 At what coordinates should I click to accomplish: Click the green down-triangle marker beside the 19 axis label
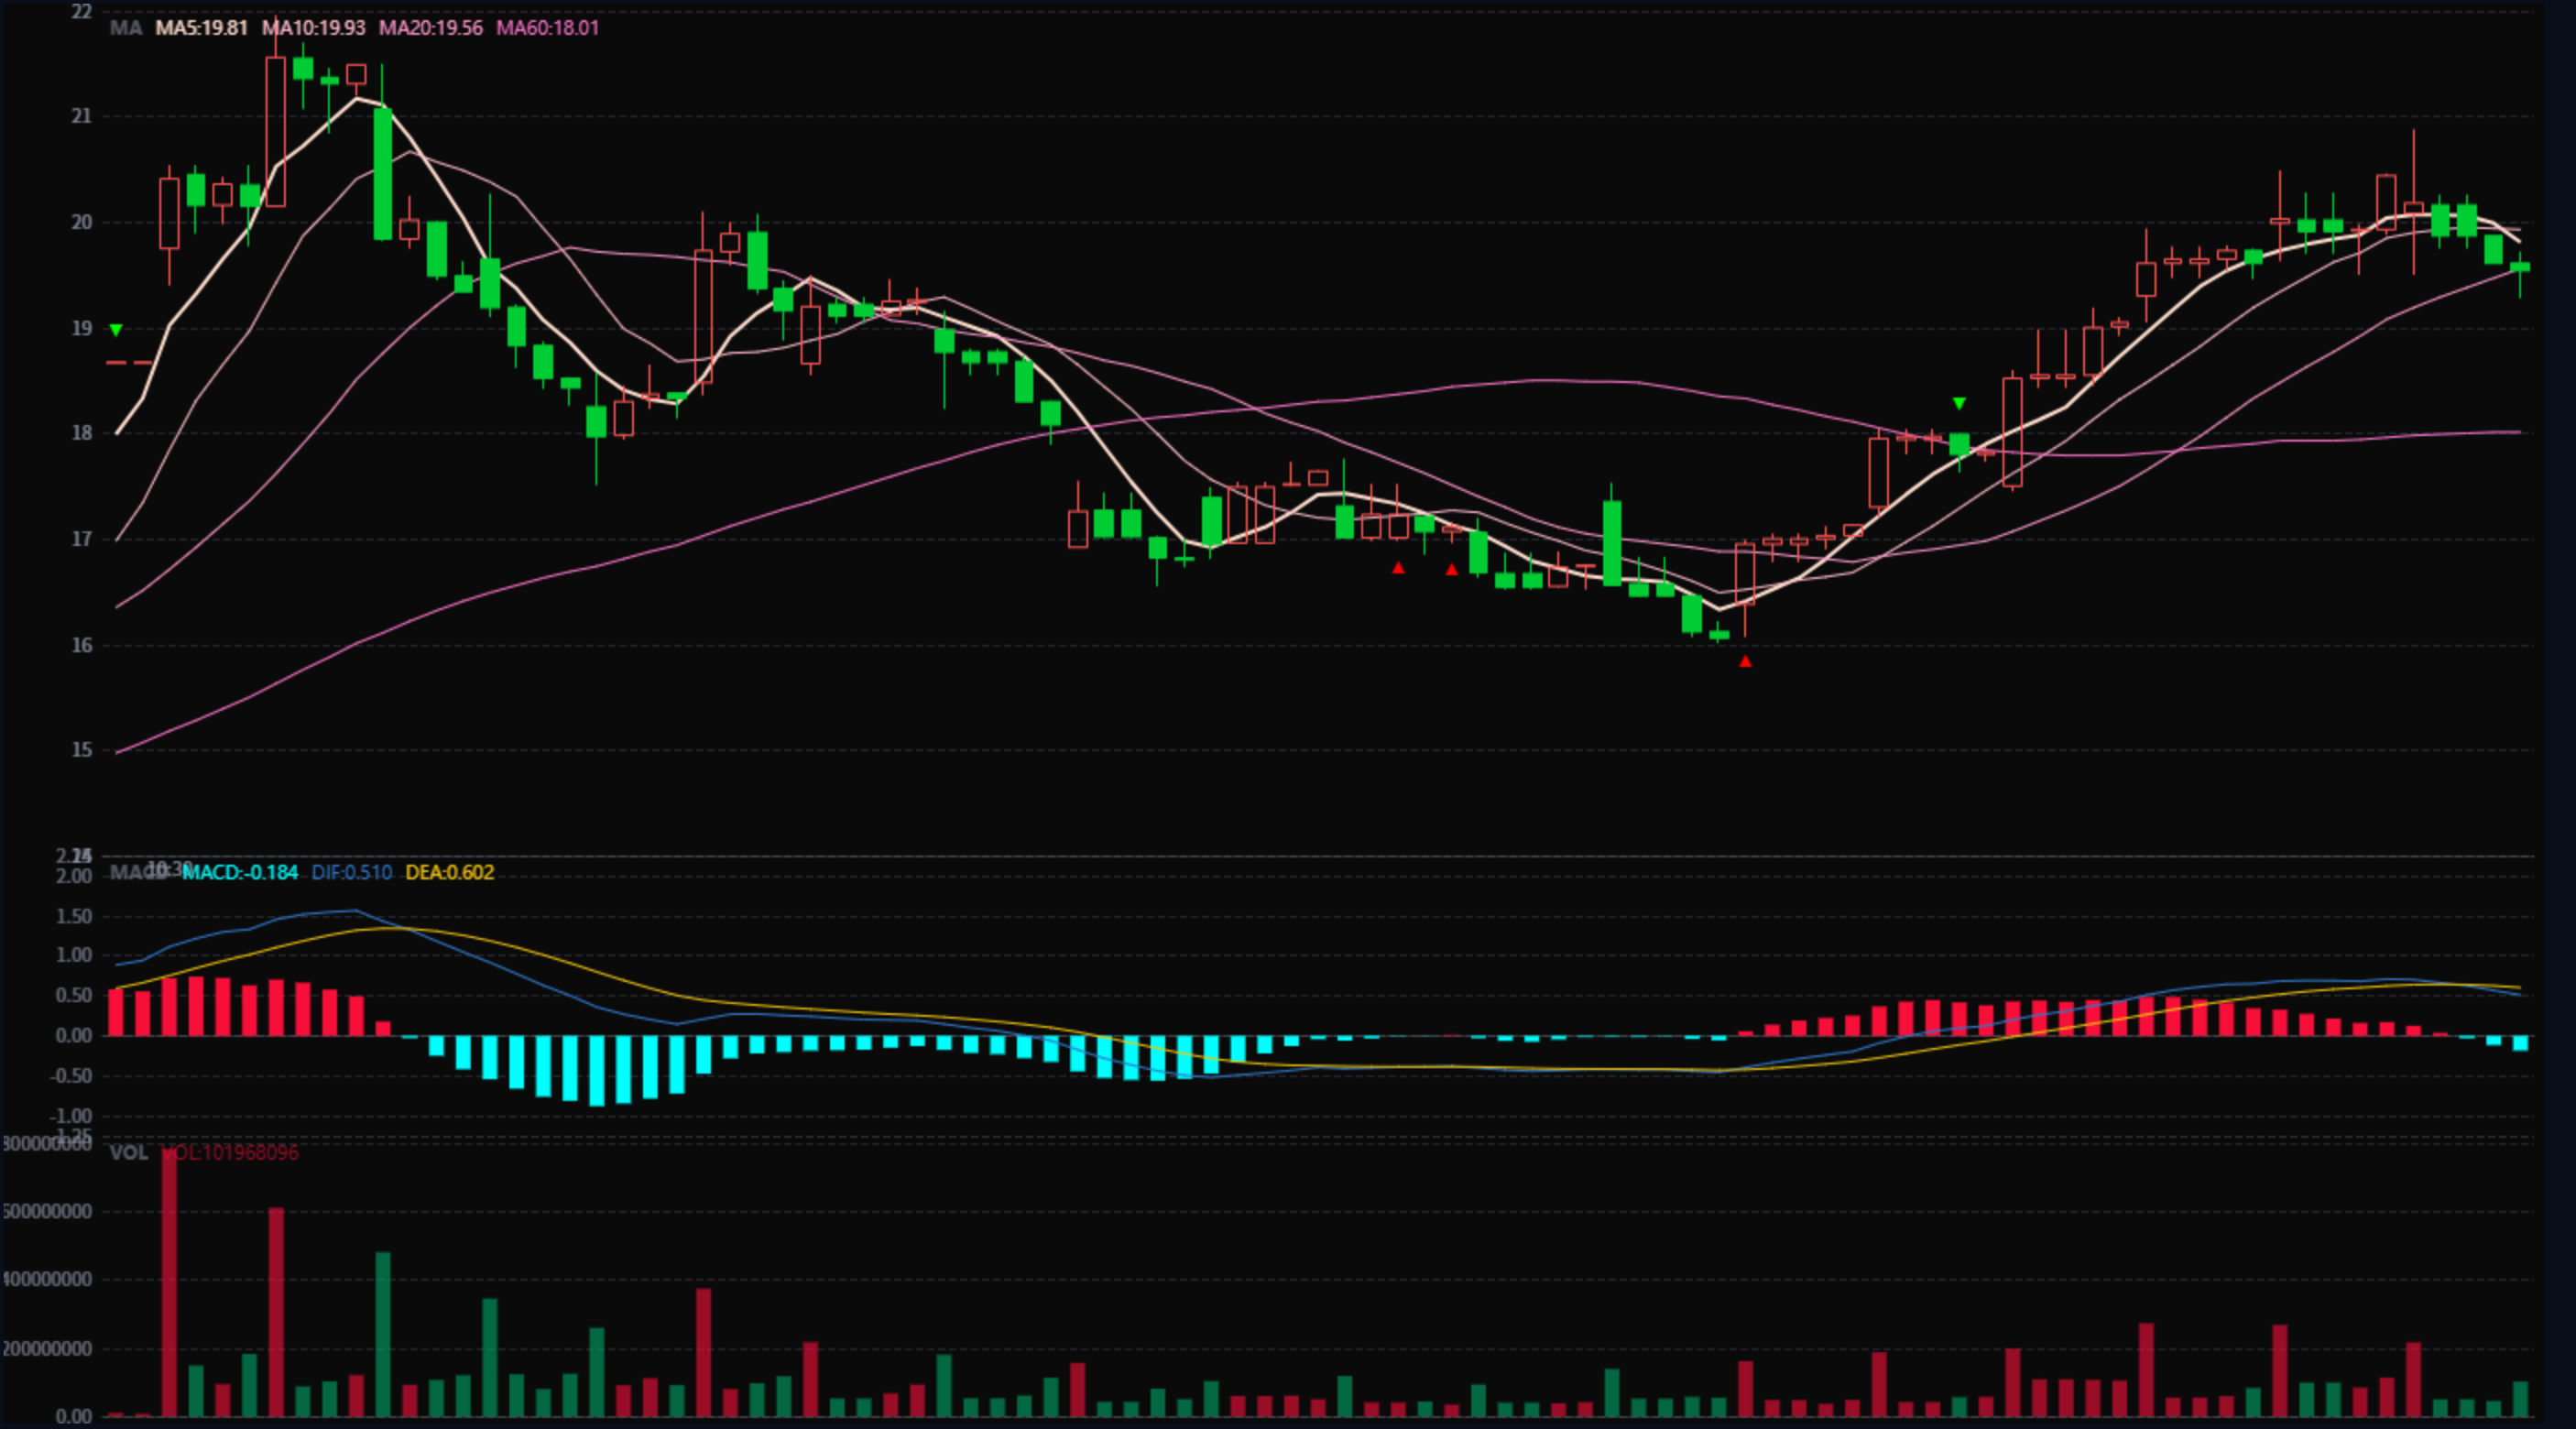116,330
